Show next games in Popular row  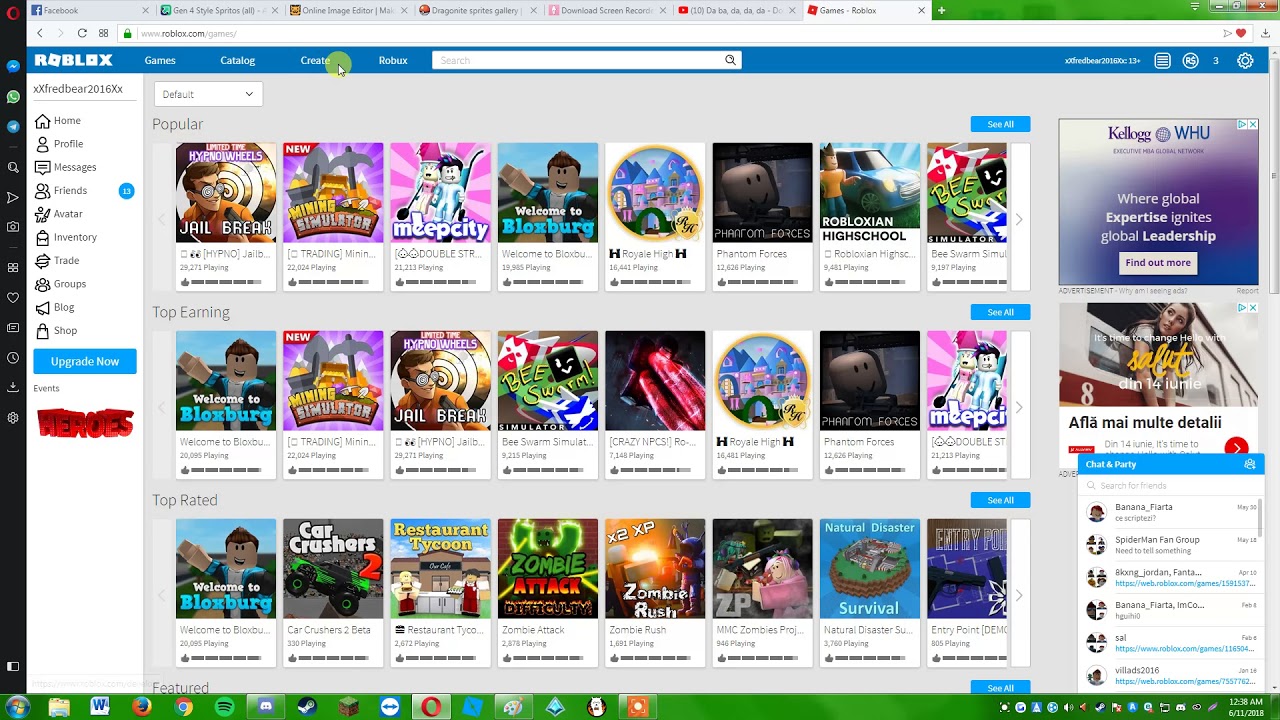coord(1018,219)
